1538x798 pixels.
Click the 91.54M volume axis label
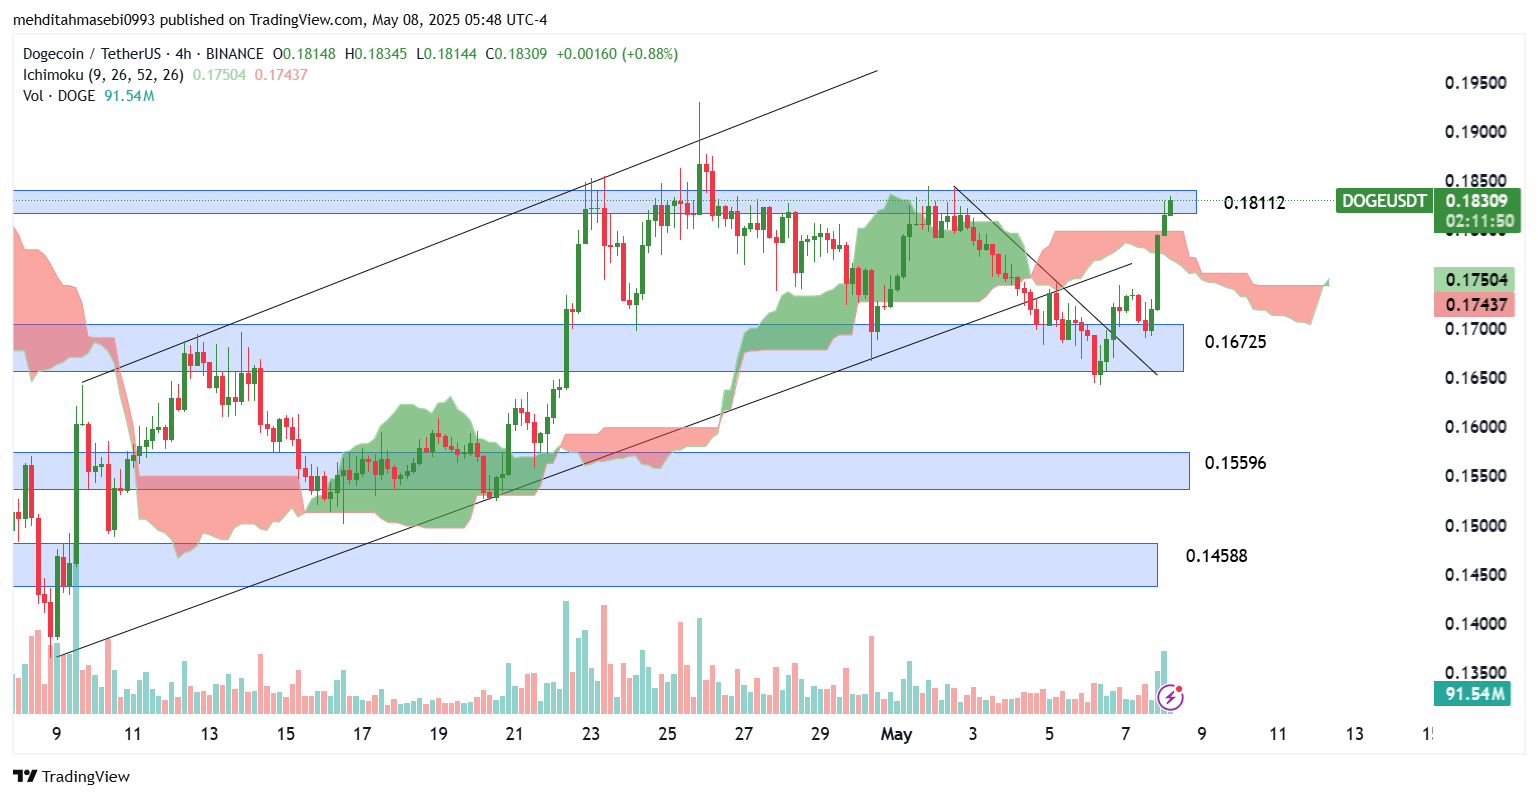1472,693
